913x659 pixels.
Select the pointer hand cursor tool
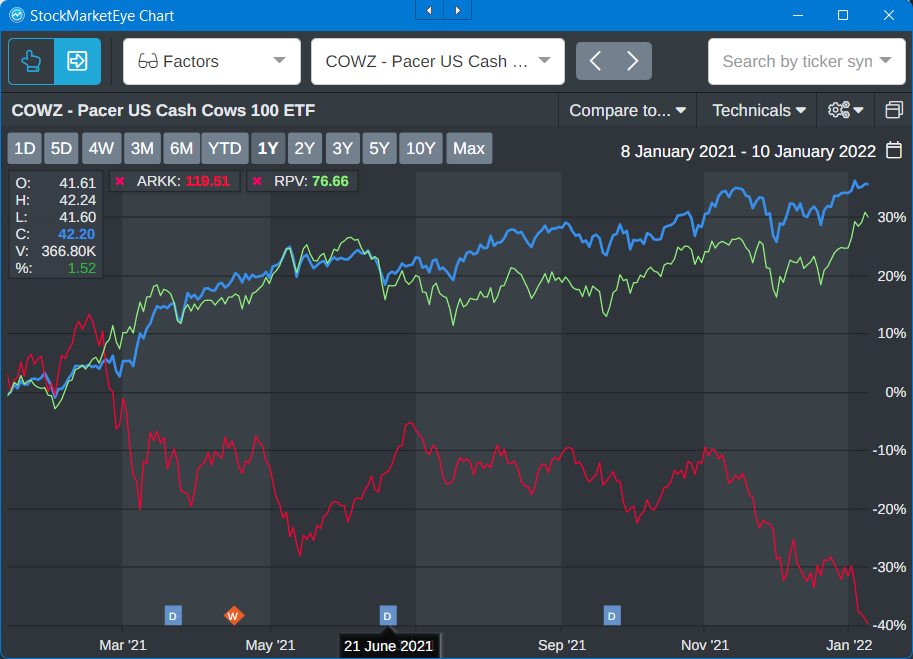pos(31,61)
